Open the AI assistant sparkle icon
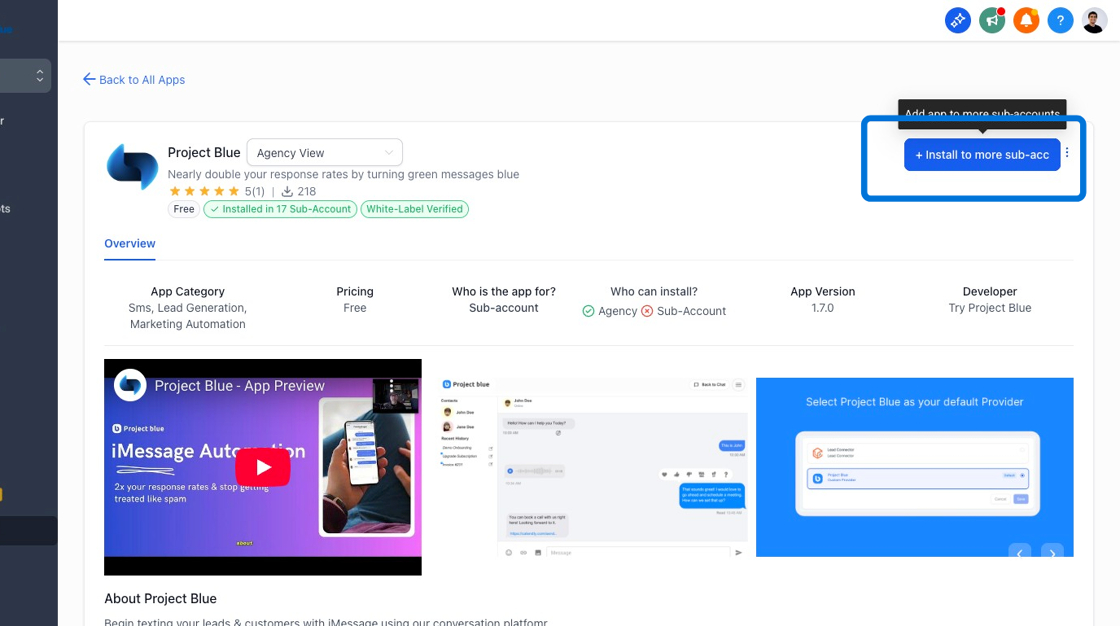This screenshot has width=1120, height=626. tap(957, 20)
